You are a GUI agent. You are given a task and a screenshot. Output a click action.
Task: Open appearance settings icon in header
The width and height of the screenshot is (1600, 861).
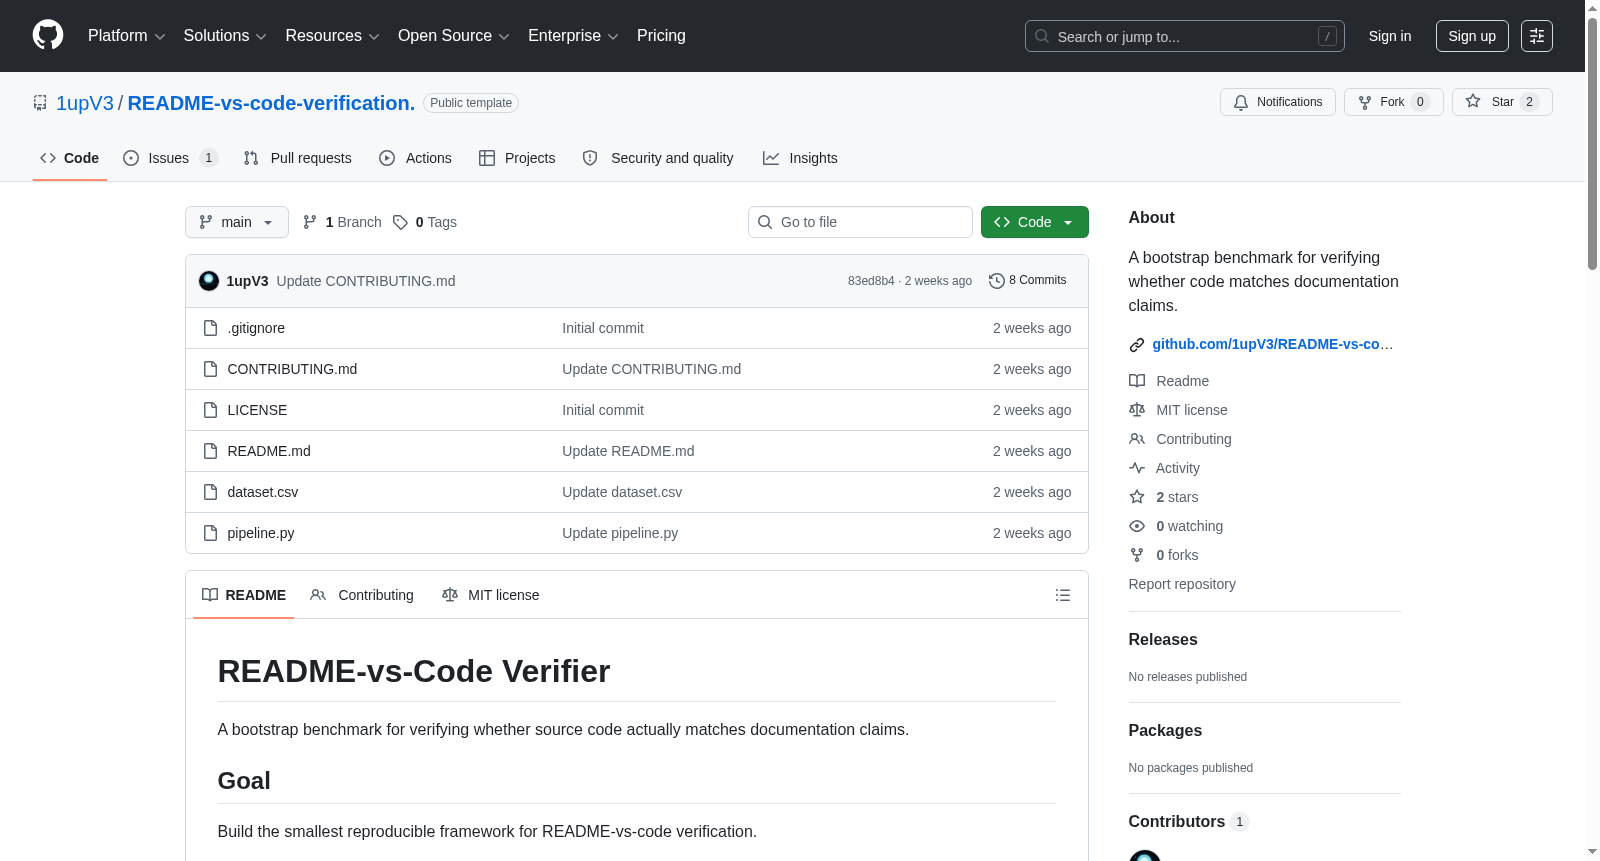(x=1537, y=36)
